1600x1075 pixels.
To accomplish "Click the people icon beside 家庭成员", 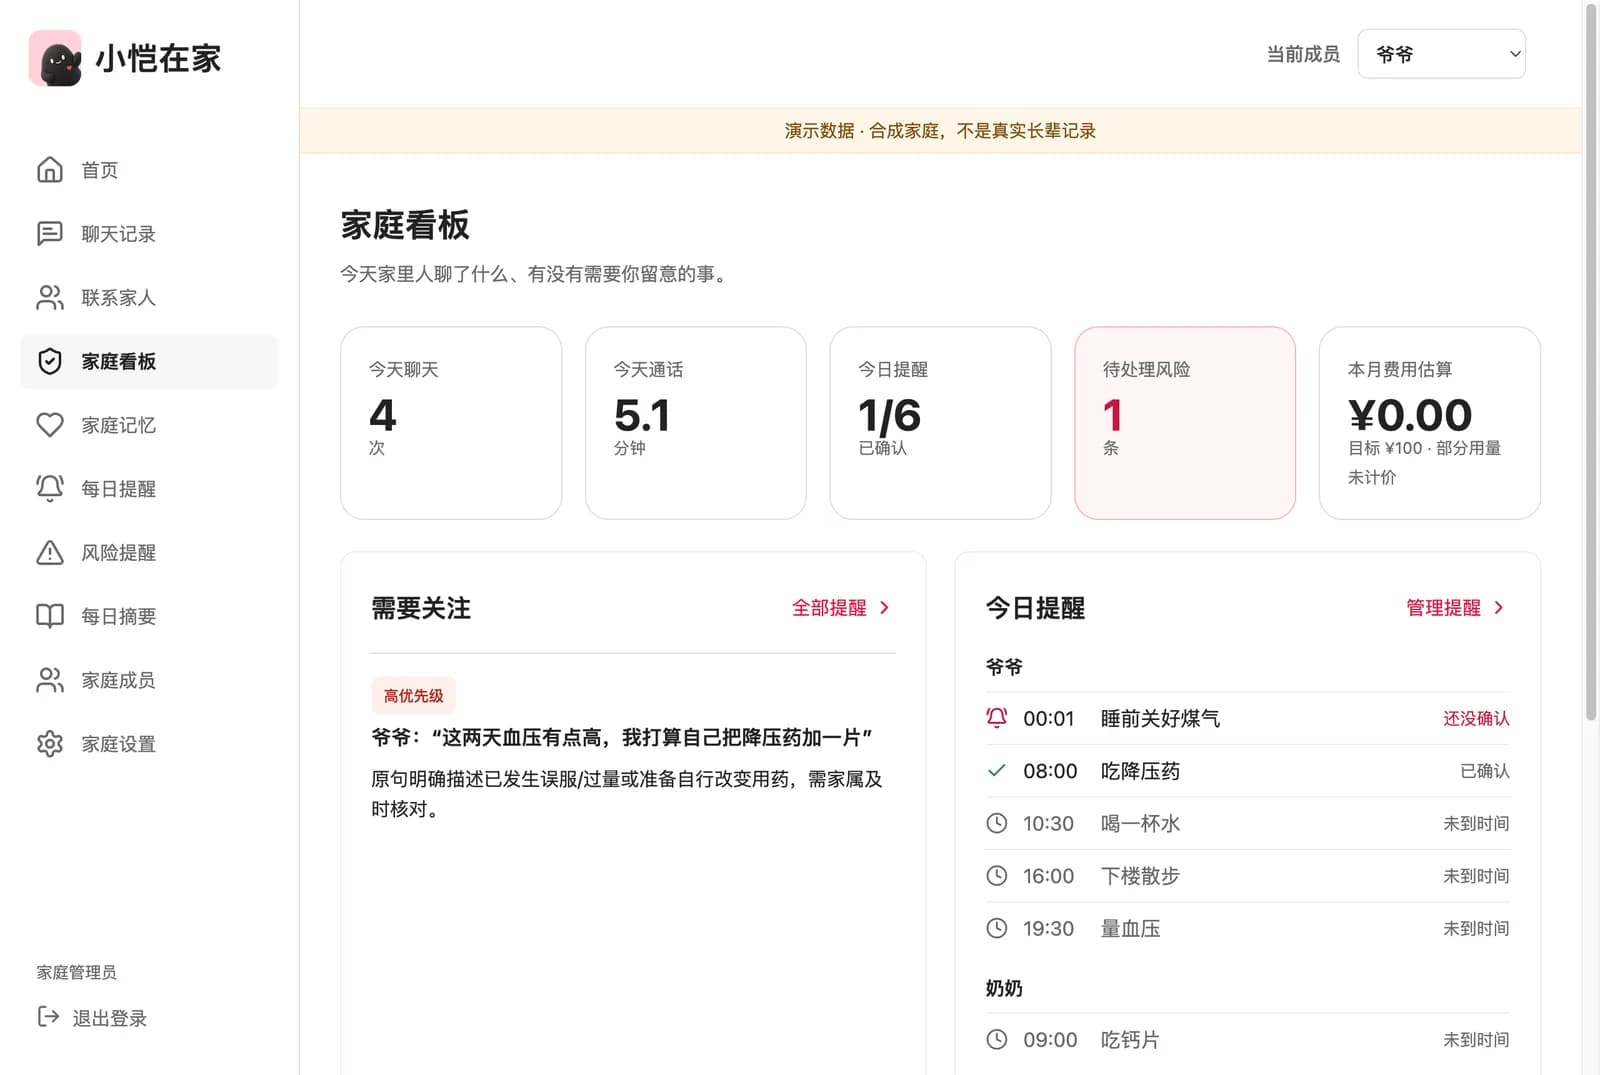I will pos(50,680).
